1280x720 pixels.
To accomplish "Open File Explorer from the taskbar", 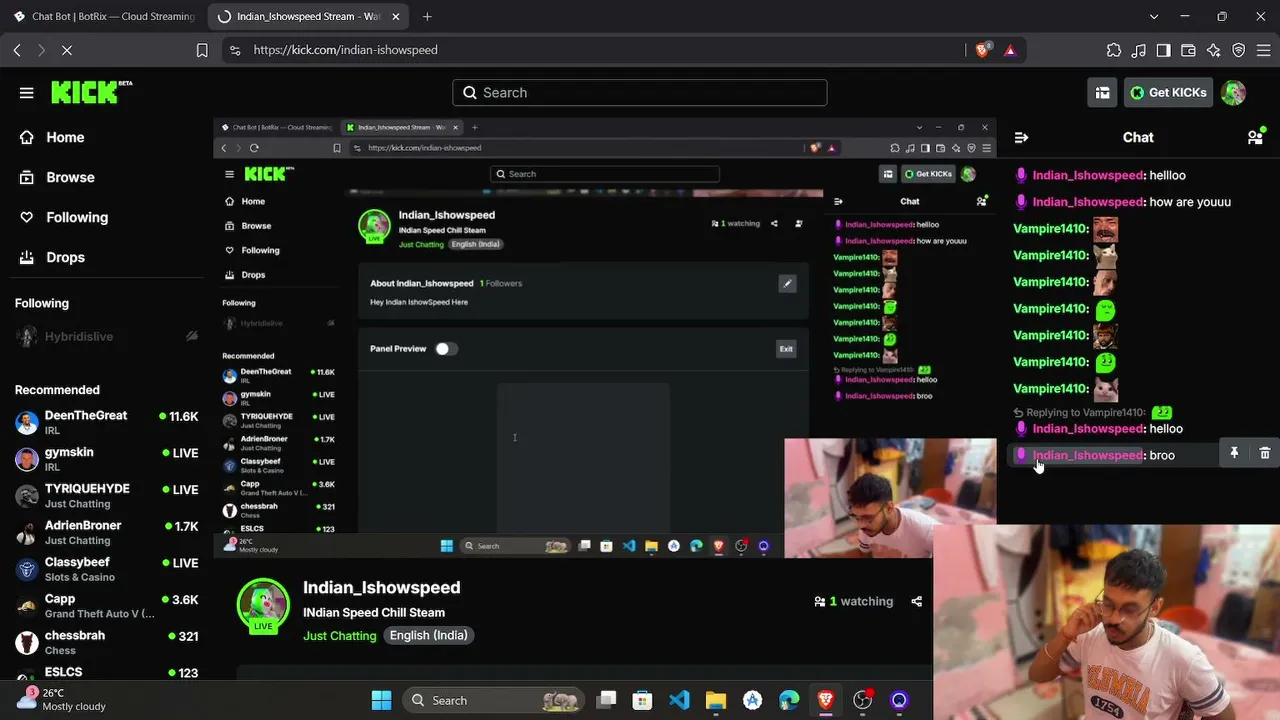I will click(716, 700).
